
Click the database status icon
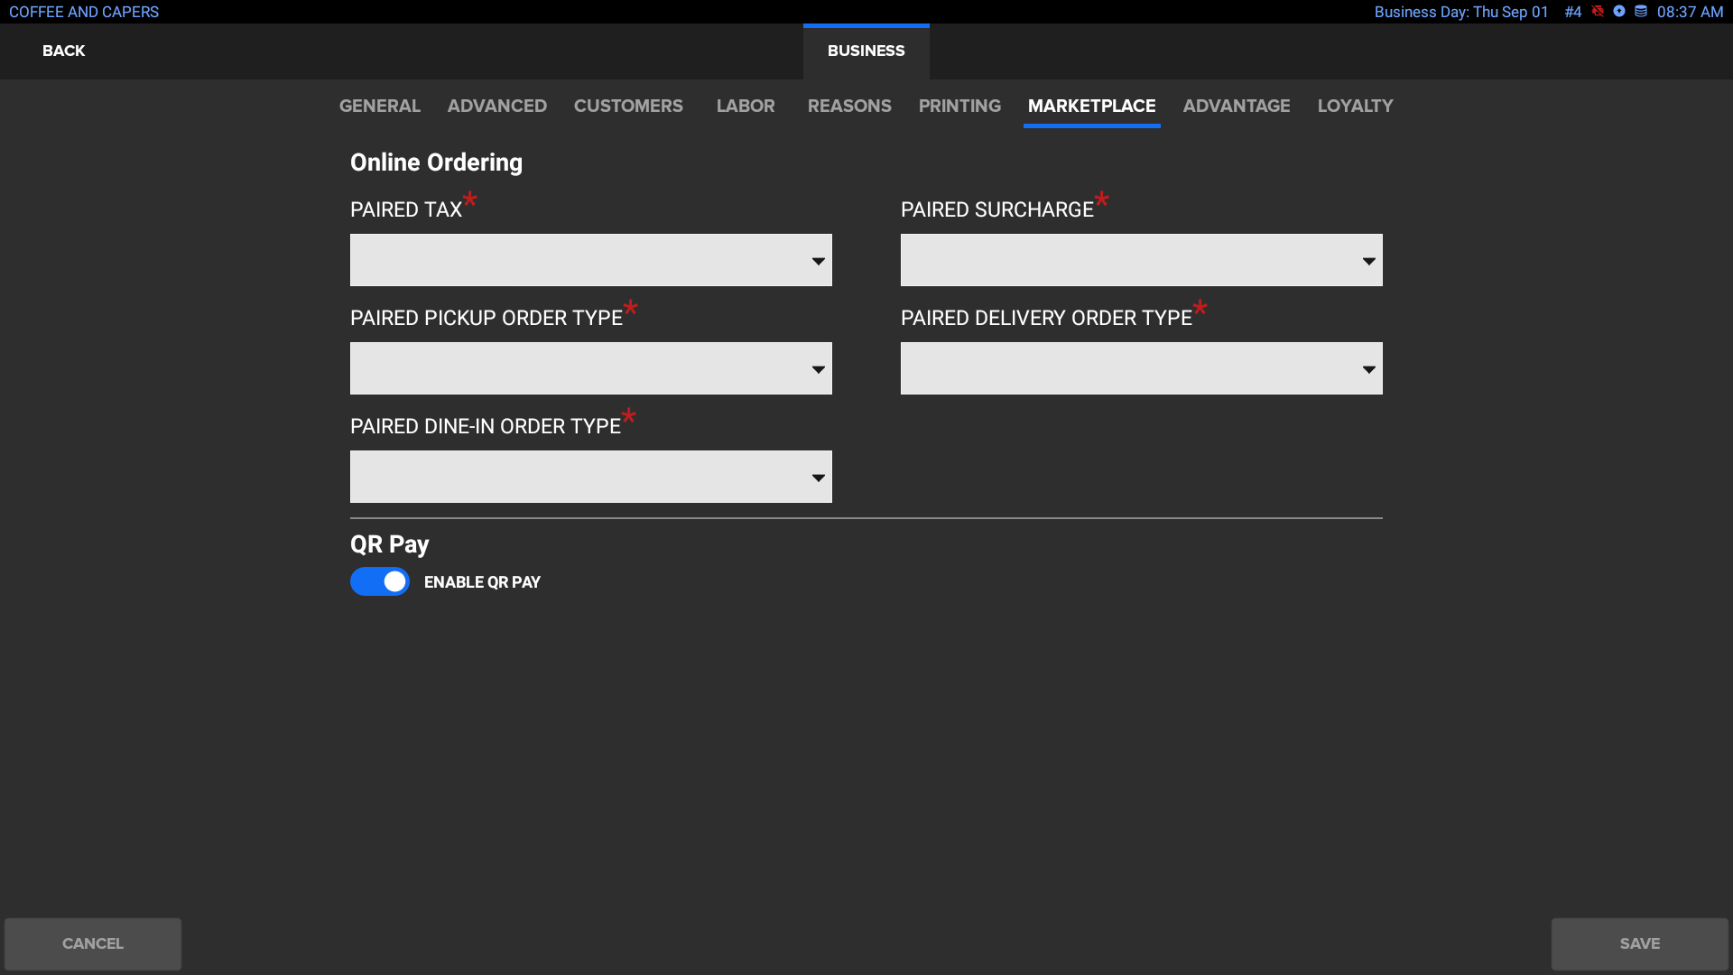[1641, 12]
